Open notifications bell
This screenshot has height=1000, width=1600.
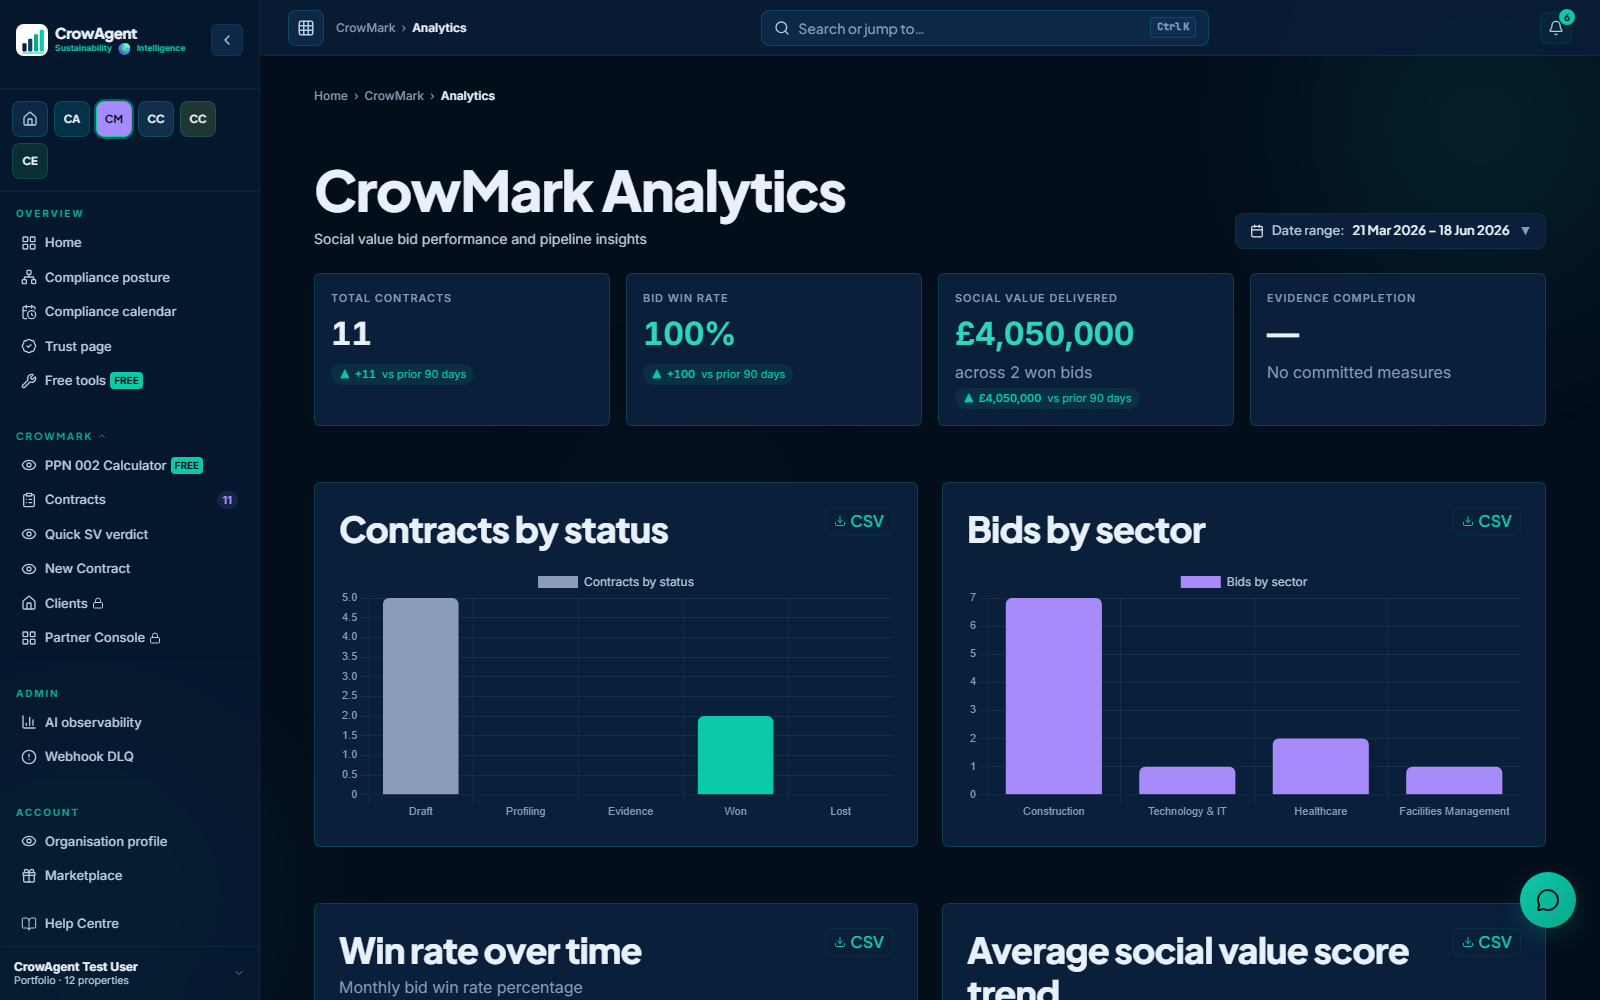(1556, 28)
